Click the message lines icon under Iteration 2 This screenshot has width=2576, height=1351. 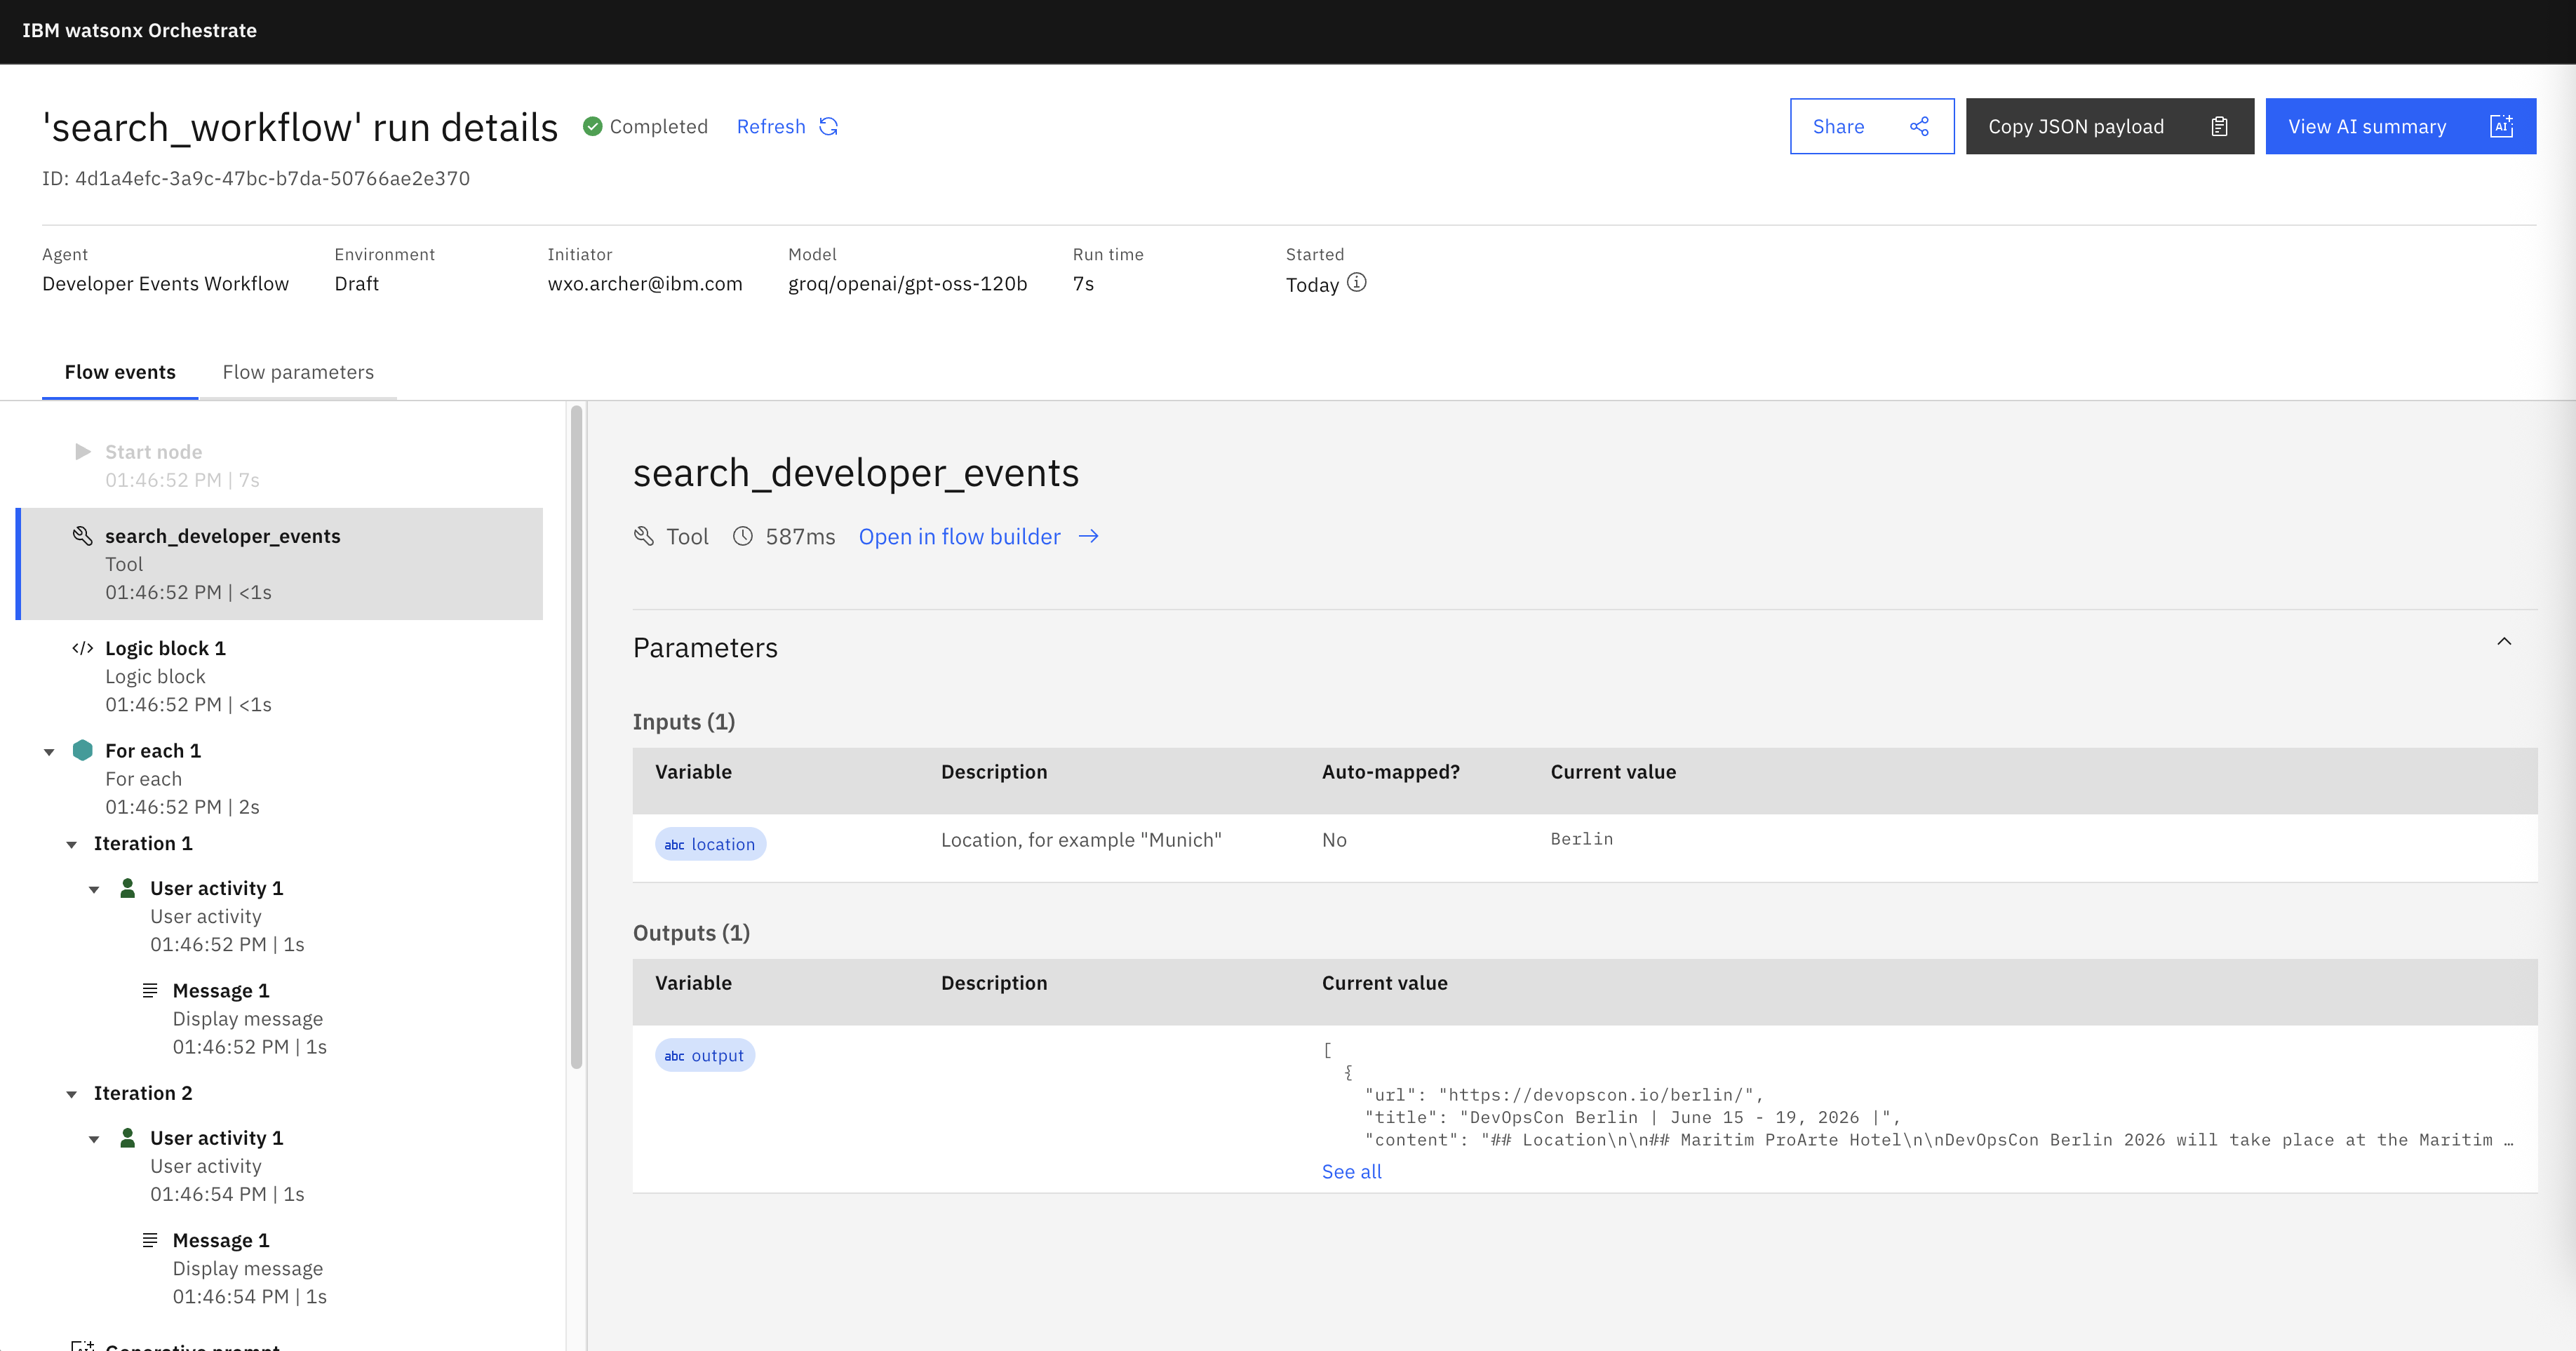click(150, 1240)
